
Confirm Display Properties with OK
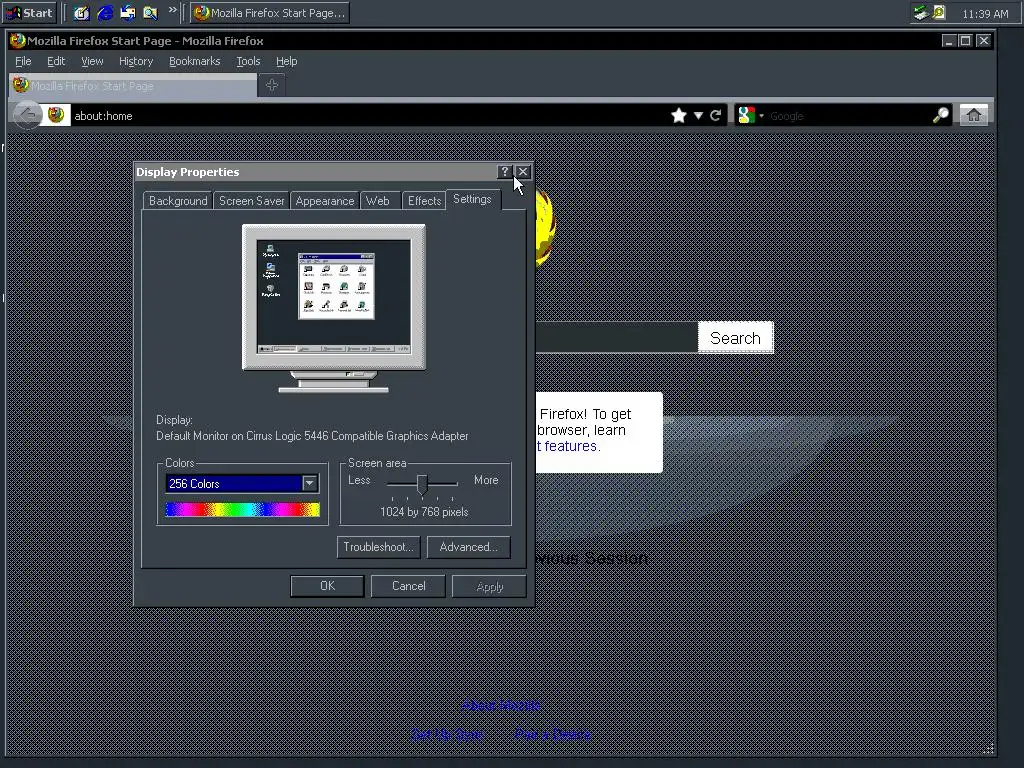(x=327, y=586)
